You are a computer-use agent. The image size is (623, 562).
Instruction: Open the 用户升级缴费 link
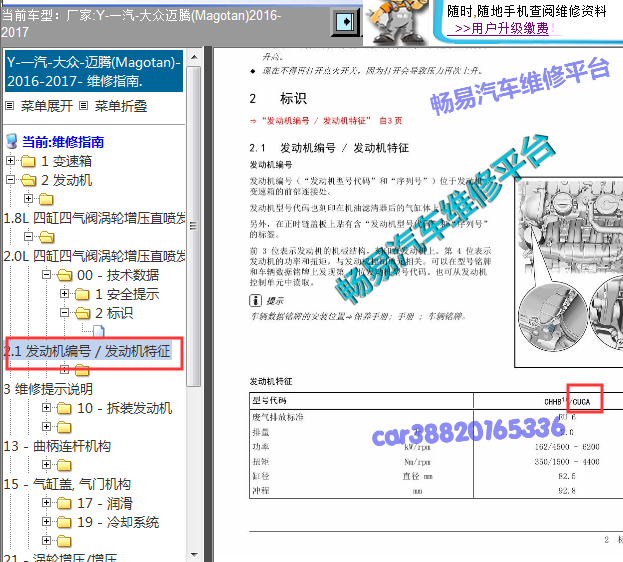tap(502, 28)
